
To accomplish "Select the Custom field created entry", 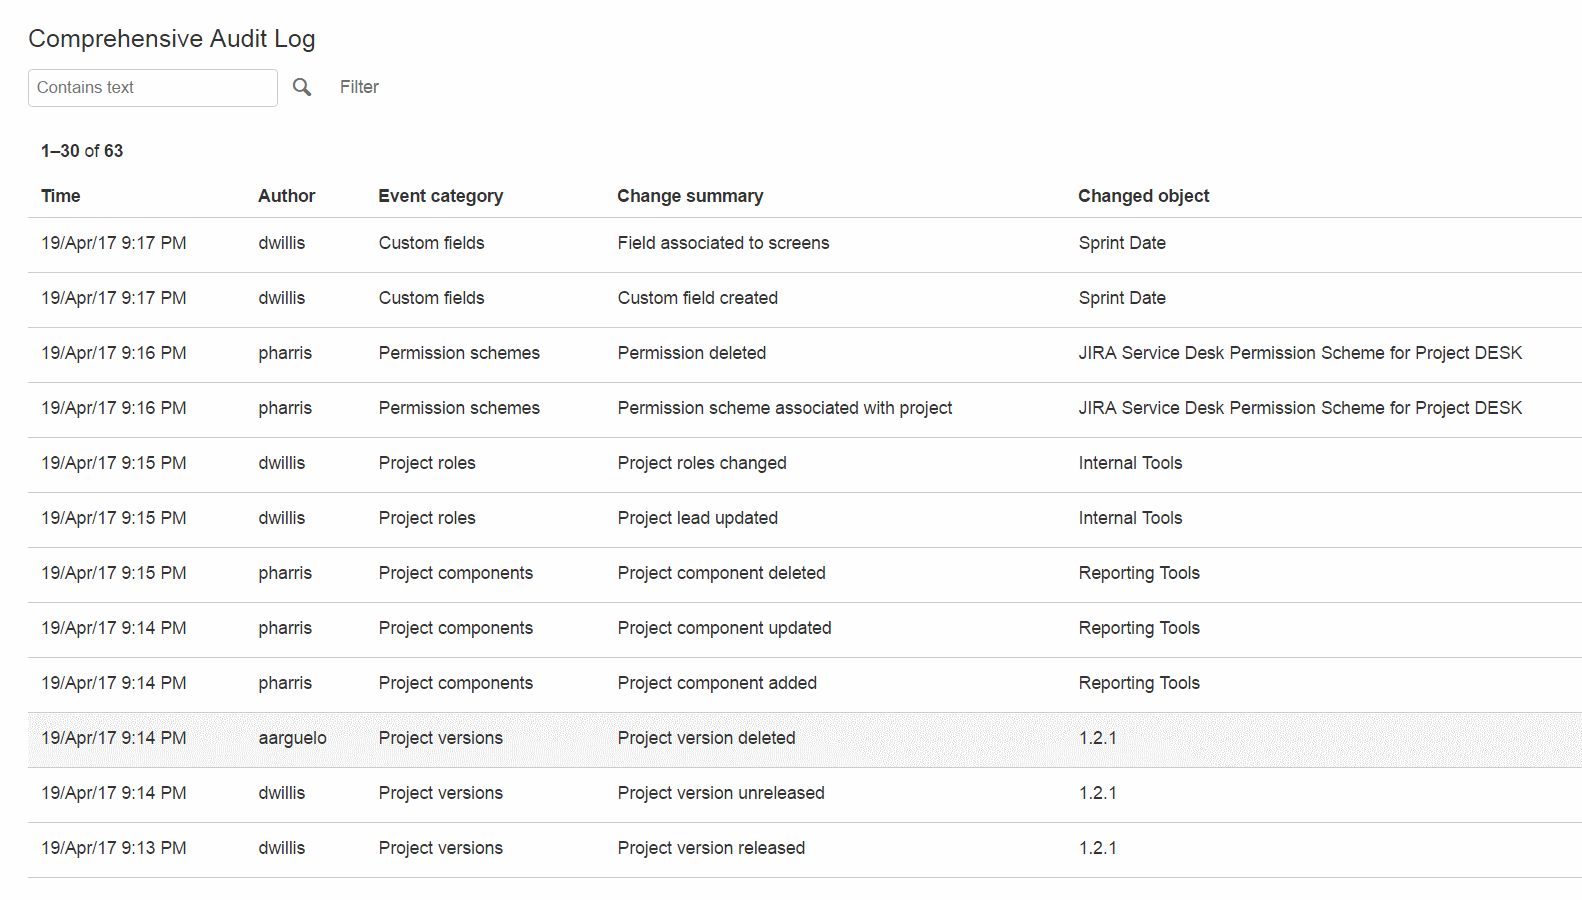I will 697,298.
